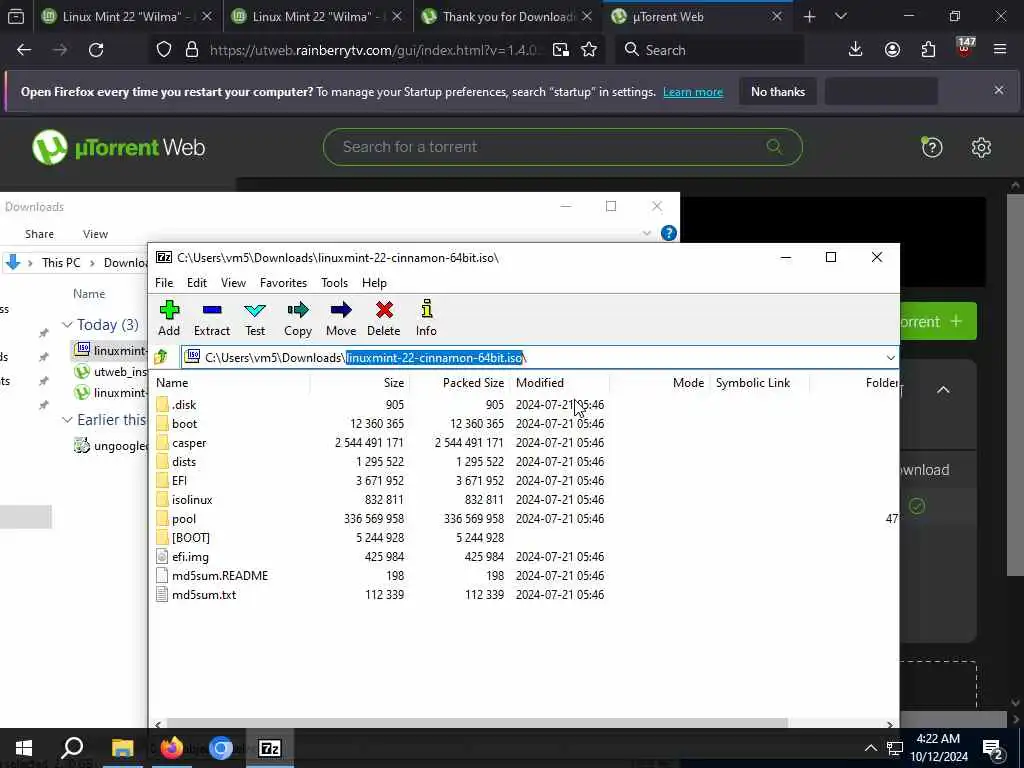Select the md5sum.txt file
The height and width of the screenshot is (768, 1024).
tap(196, 594)
